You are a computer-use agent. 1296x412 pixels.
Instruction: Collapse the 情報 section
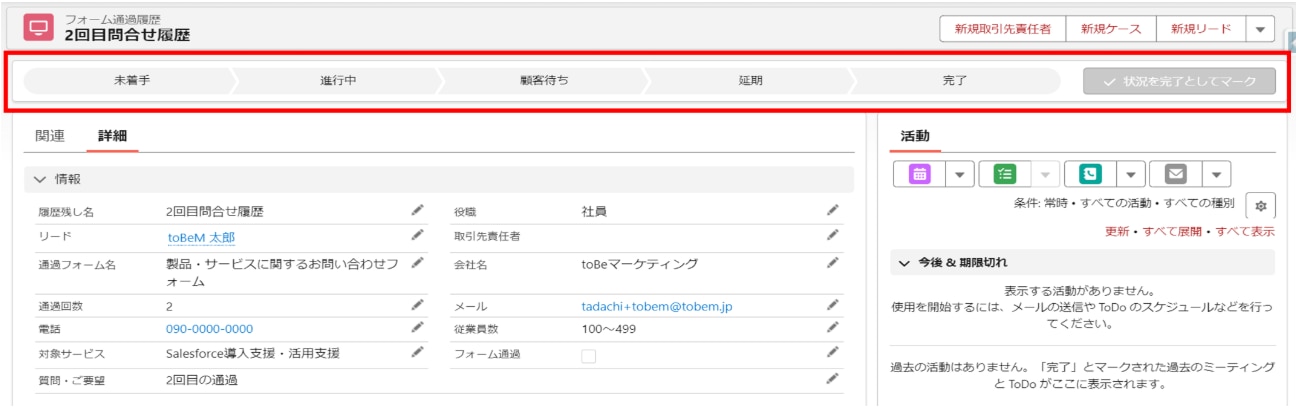tap(40, 179)
